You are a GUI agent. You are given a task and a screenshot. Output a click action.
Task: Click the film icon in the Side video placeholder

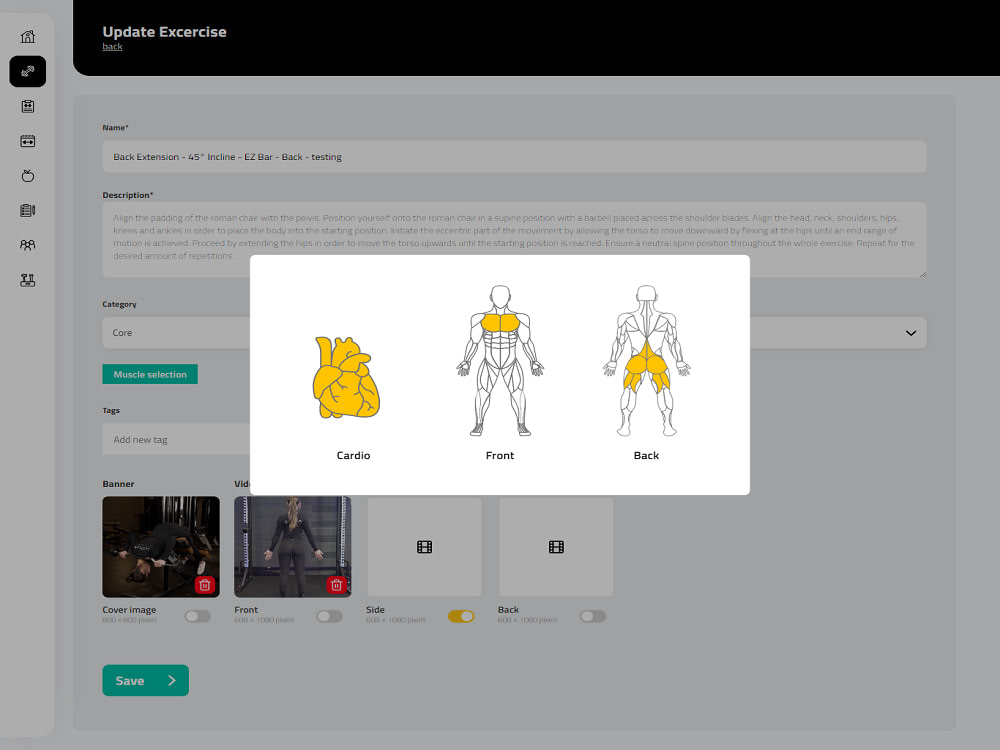point(423,546)
